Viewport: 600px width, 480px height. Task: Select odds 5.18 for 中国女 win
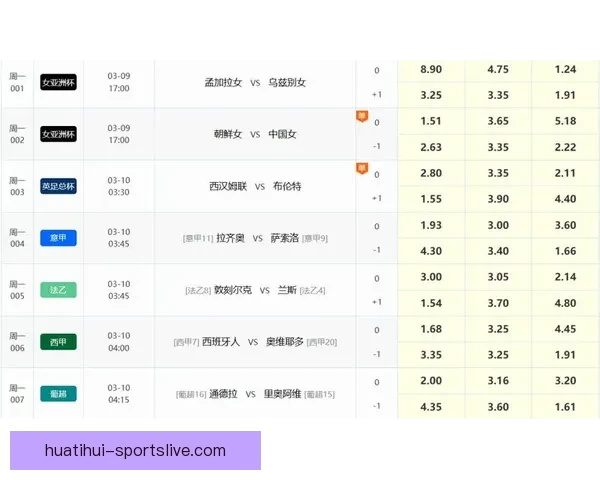tap(565, 121)
